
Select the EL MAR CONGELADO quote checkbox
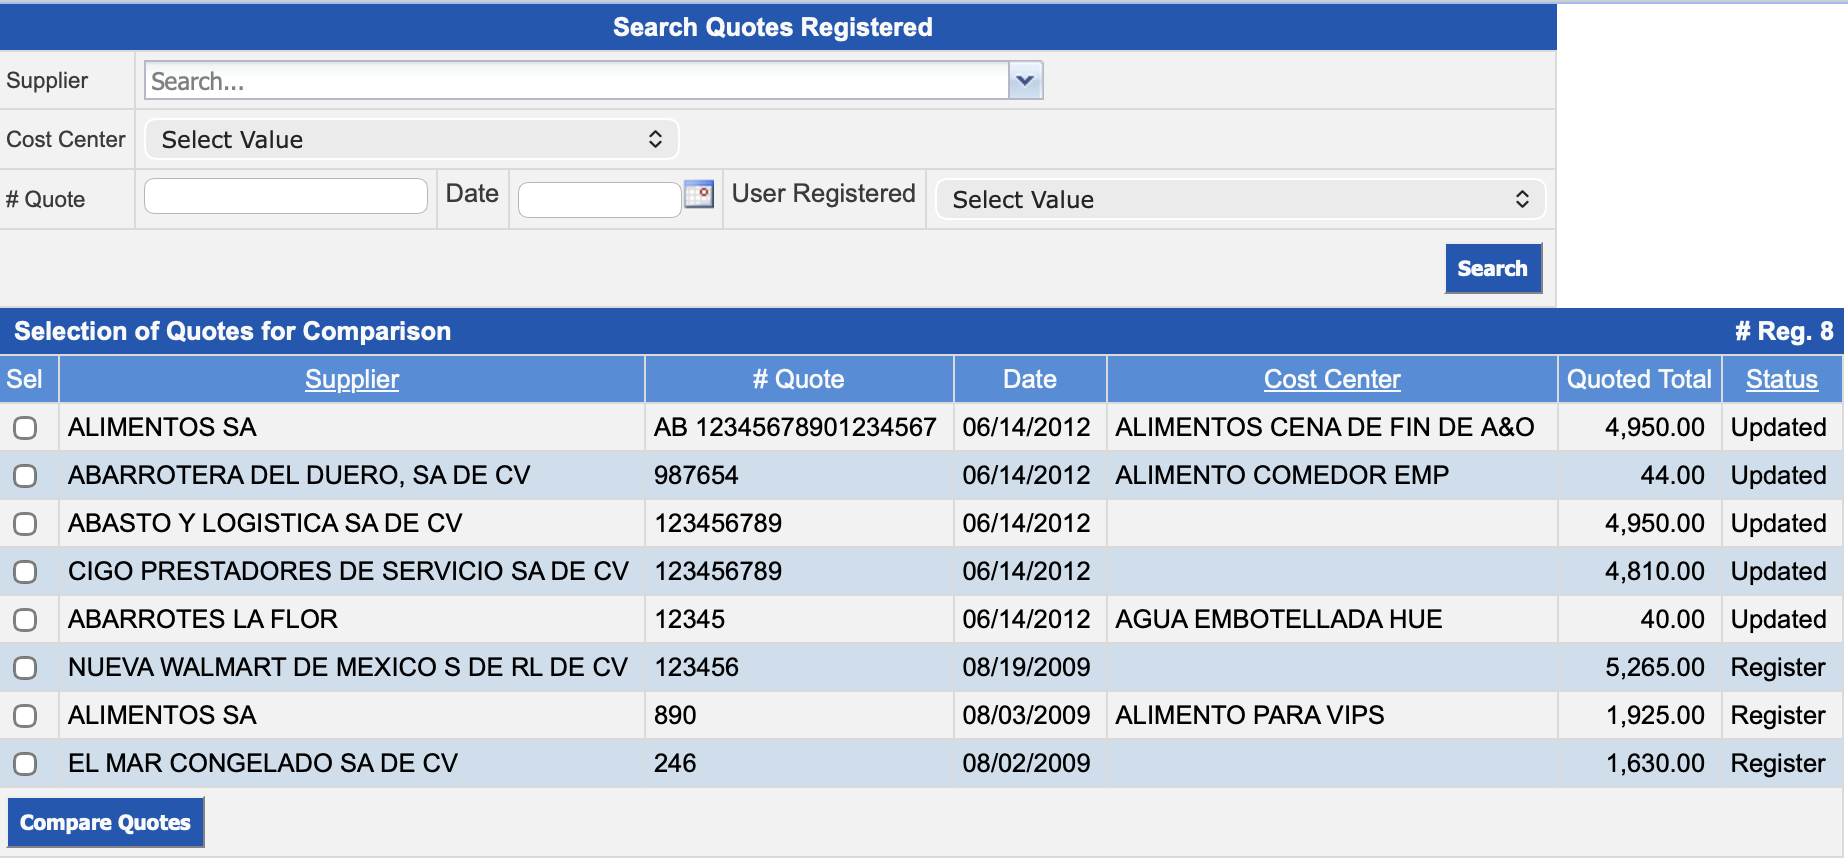click(25, 764)
